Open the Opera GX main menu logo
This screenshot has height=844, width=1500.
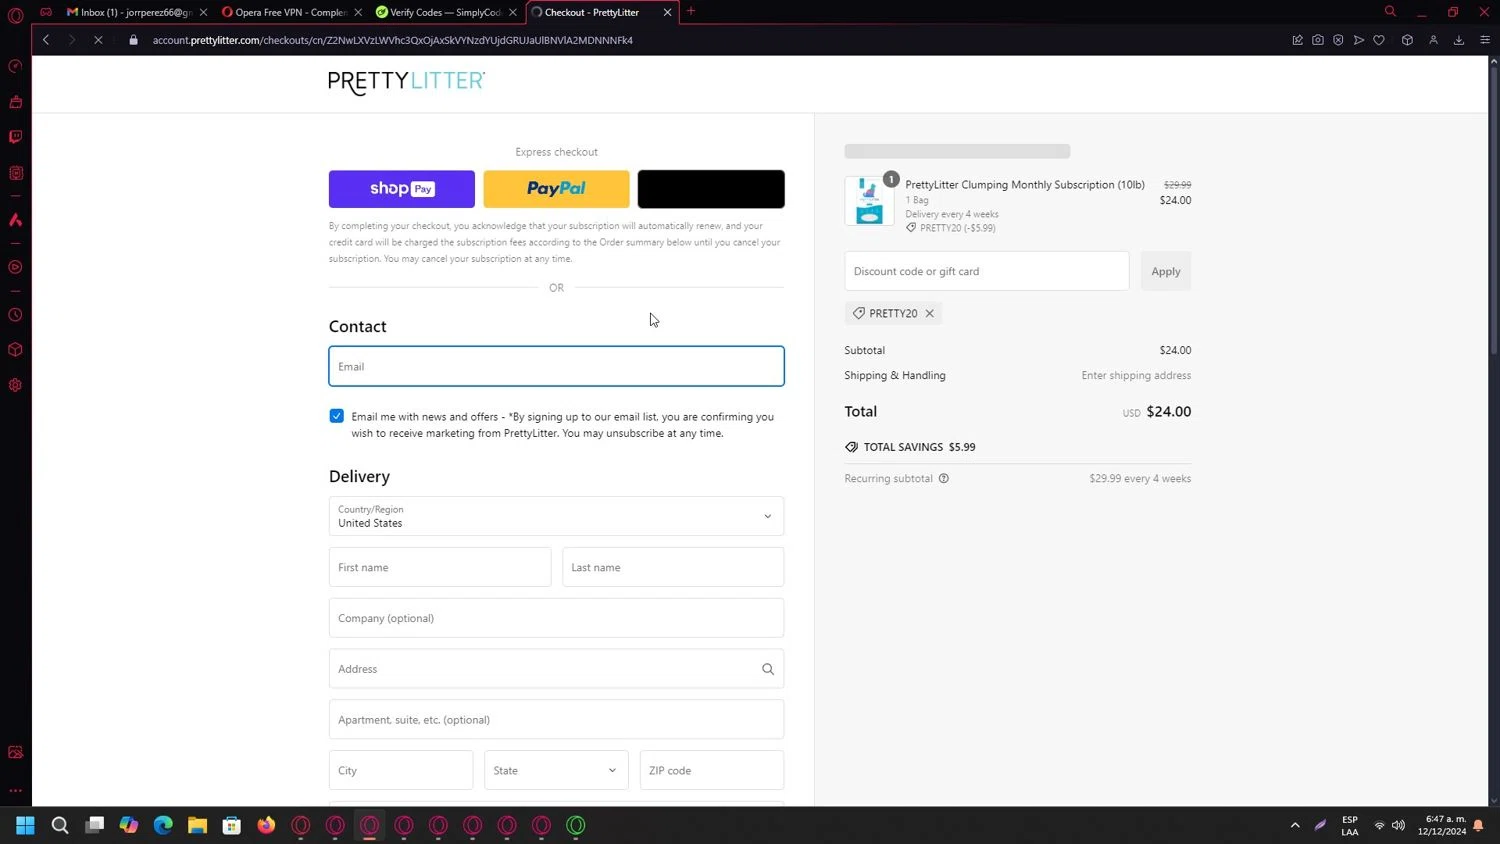pos(15,14)
